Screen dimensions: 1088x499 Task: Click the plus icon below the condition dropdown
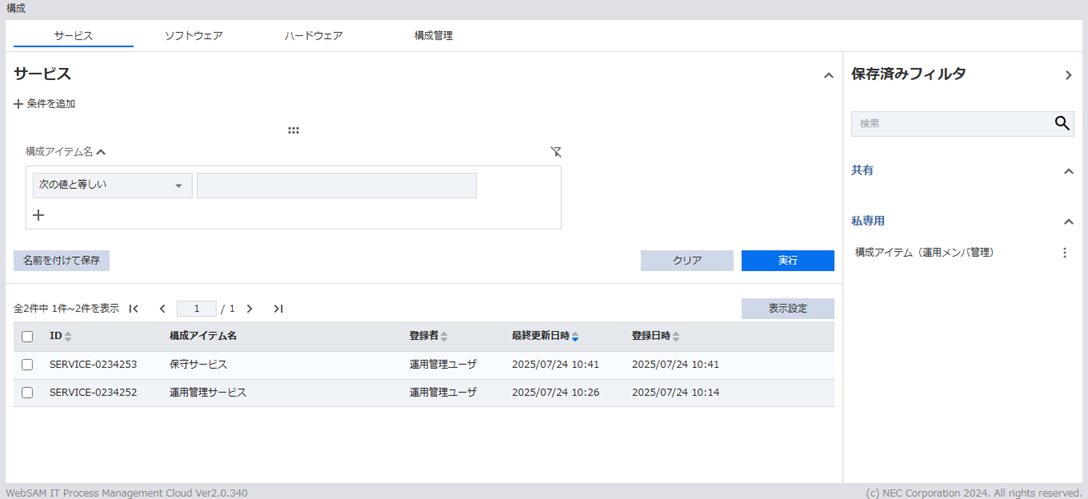(x=39, y=214)
